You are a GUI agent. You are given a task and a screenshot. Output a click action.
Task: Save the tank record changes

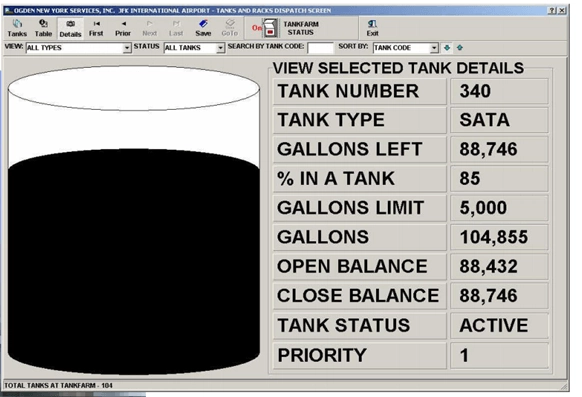(203, 29)
